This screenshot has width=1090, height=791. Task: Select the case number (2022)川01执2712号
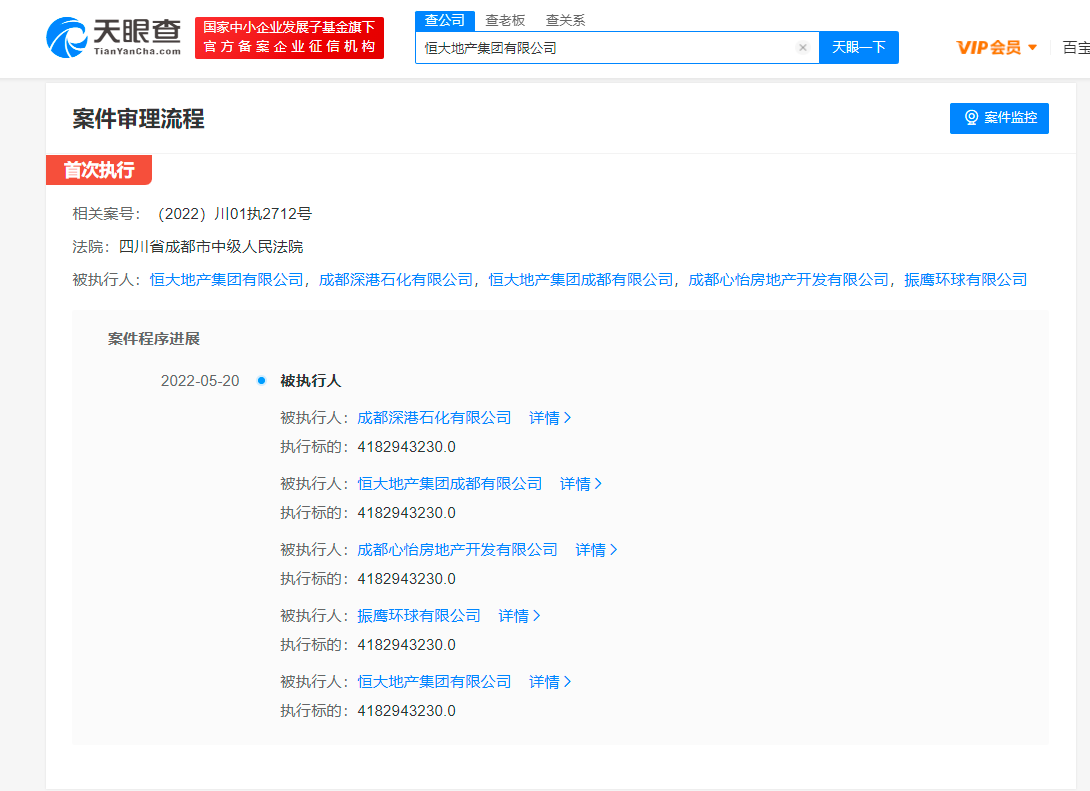234,213
